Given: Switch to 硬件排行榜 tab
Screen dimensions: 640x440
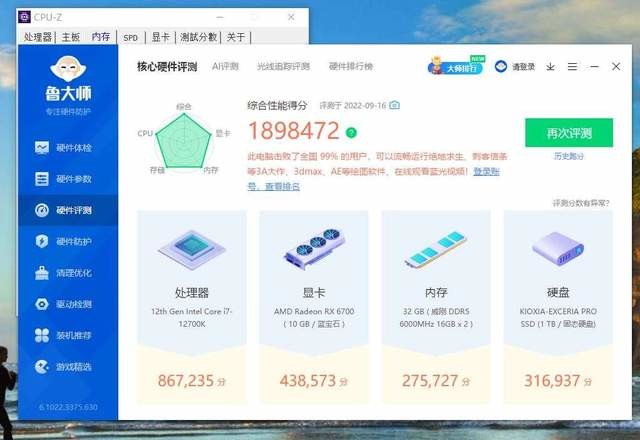Looking at the screenshot, I should [x=351, y=66].
